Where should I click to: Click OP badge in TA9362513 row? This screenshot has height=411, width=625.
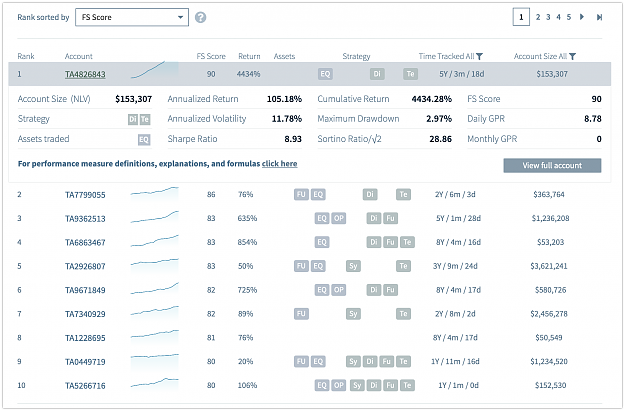click(338, 218)
